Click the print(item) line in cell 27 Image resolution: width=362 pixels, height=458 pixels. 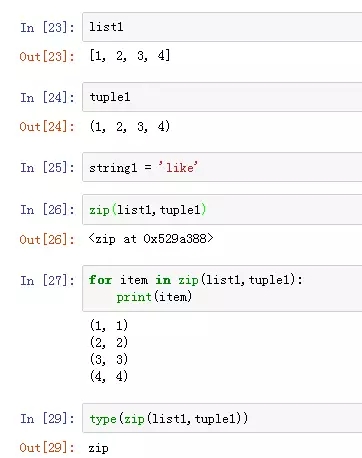coord(154,297)
